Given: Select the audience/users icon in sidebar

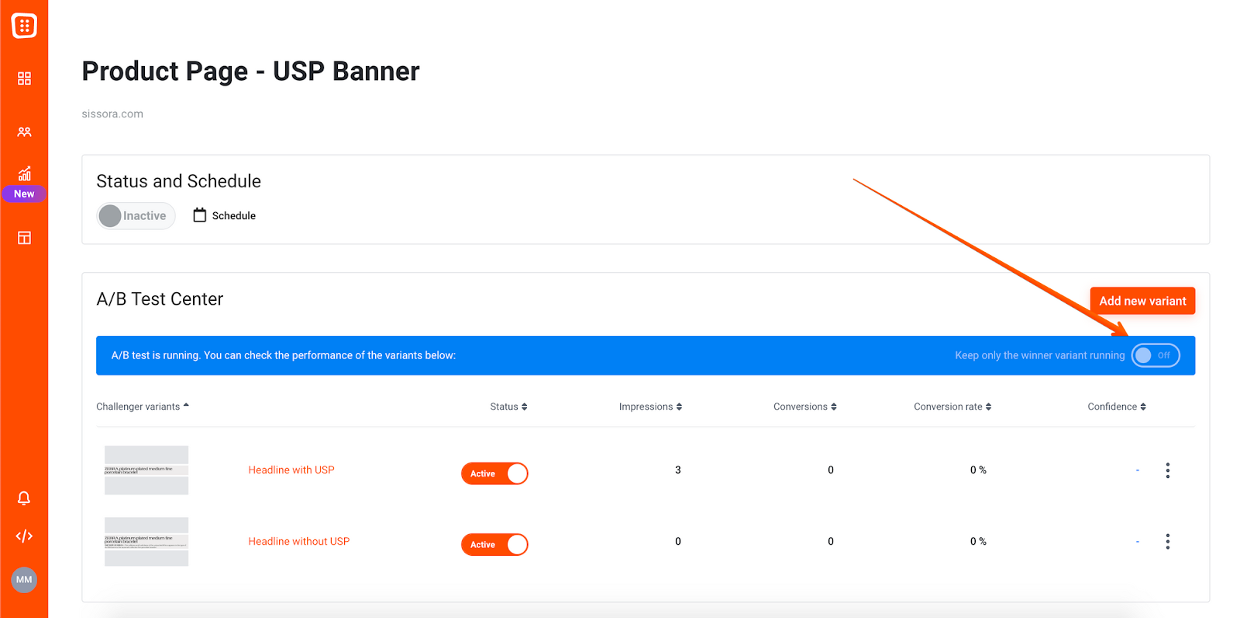Looking at the screenshot, I should (24, 132).
